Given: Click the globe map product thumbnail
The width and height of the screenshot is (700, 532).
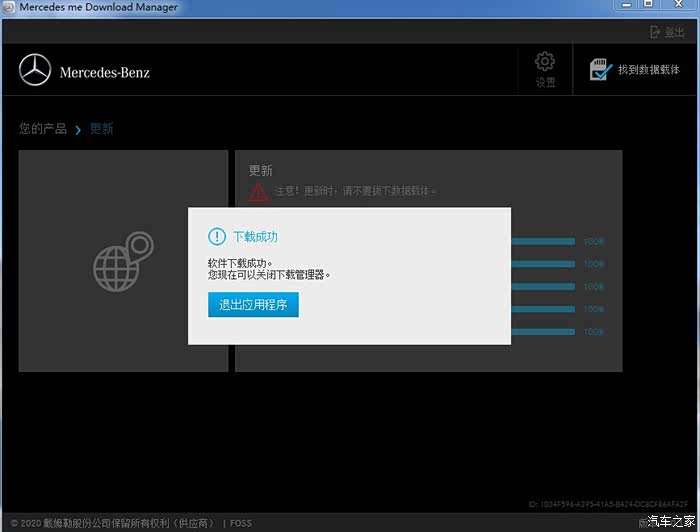Looking at the screenshot, I should [123, 262].
